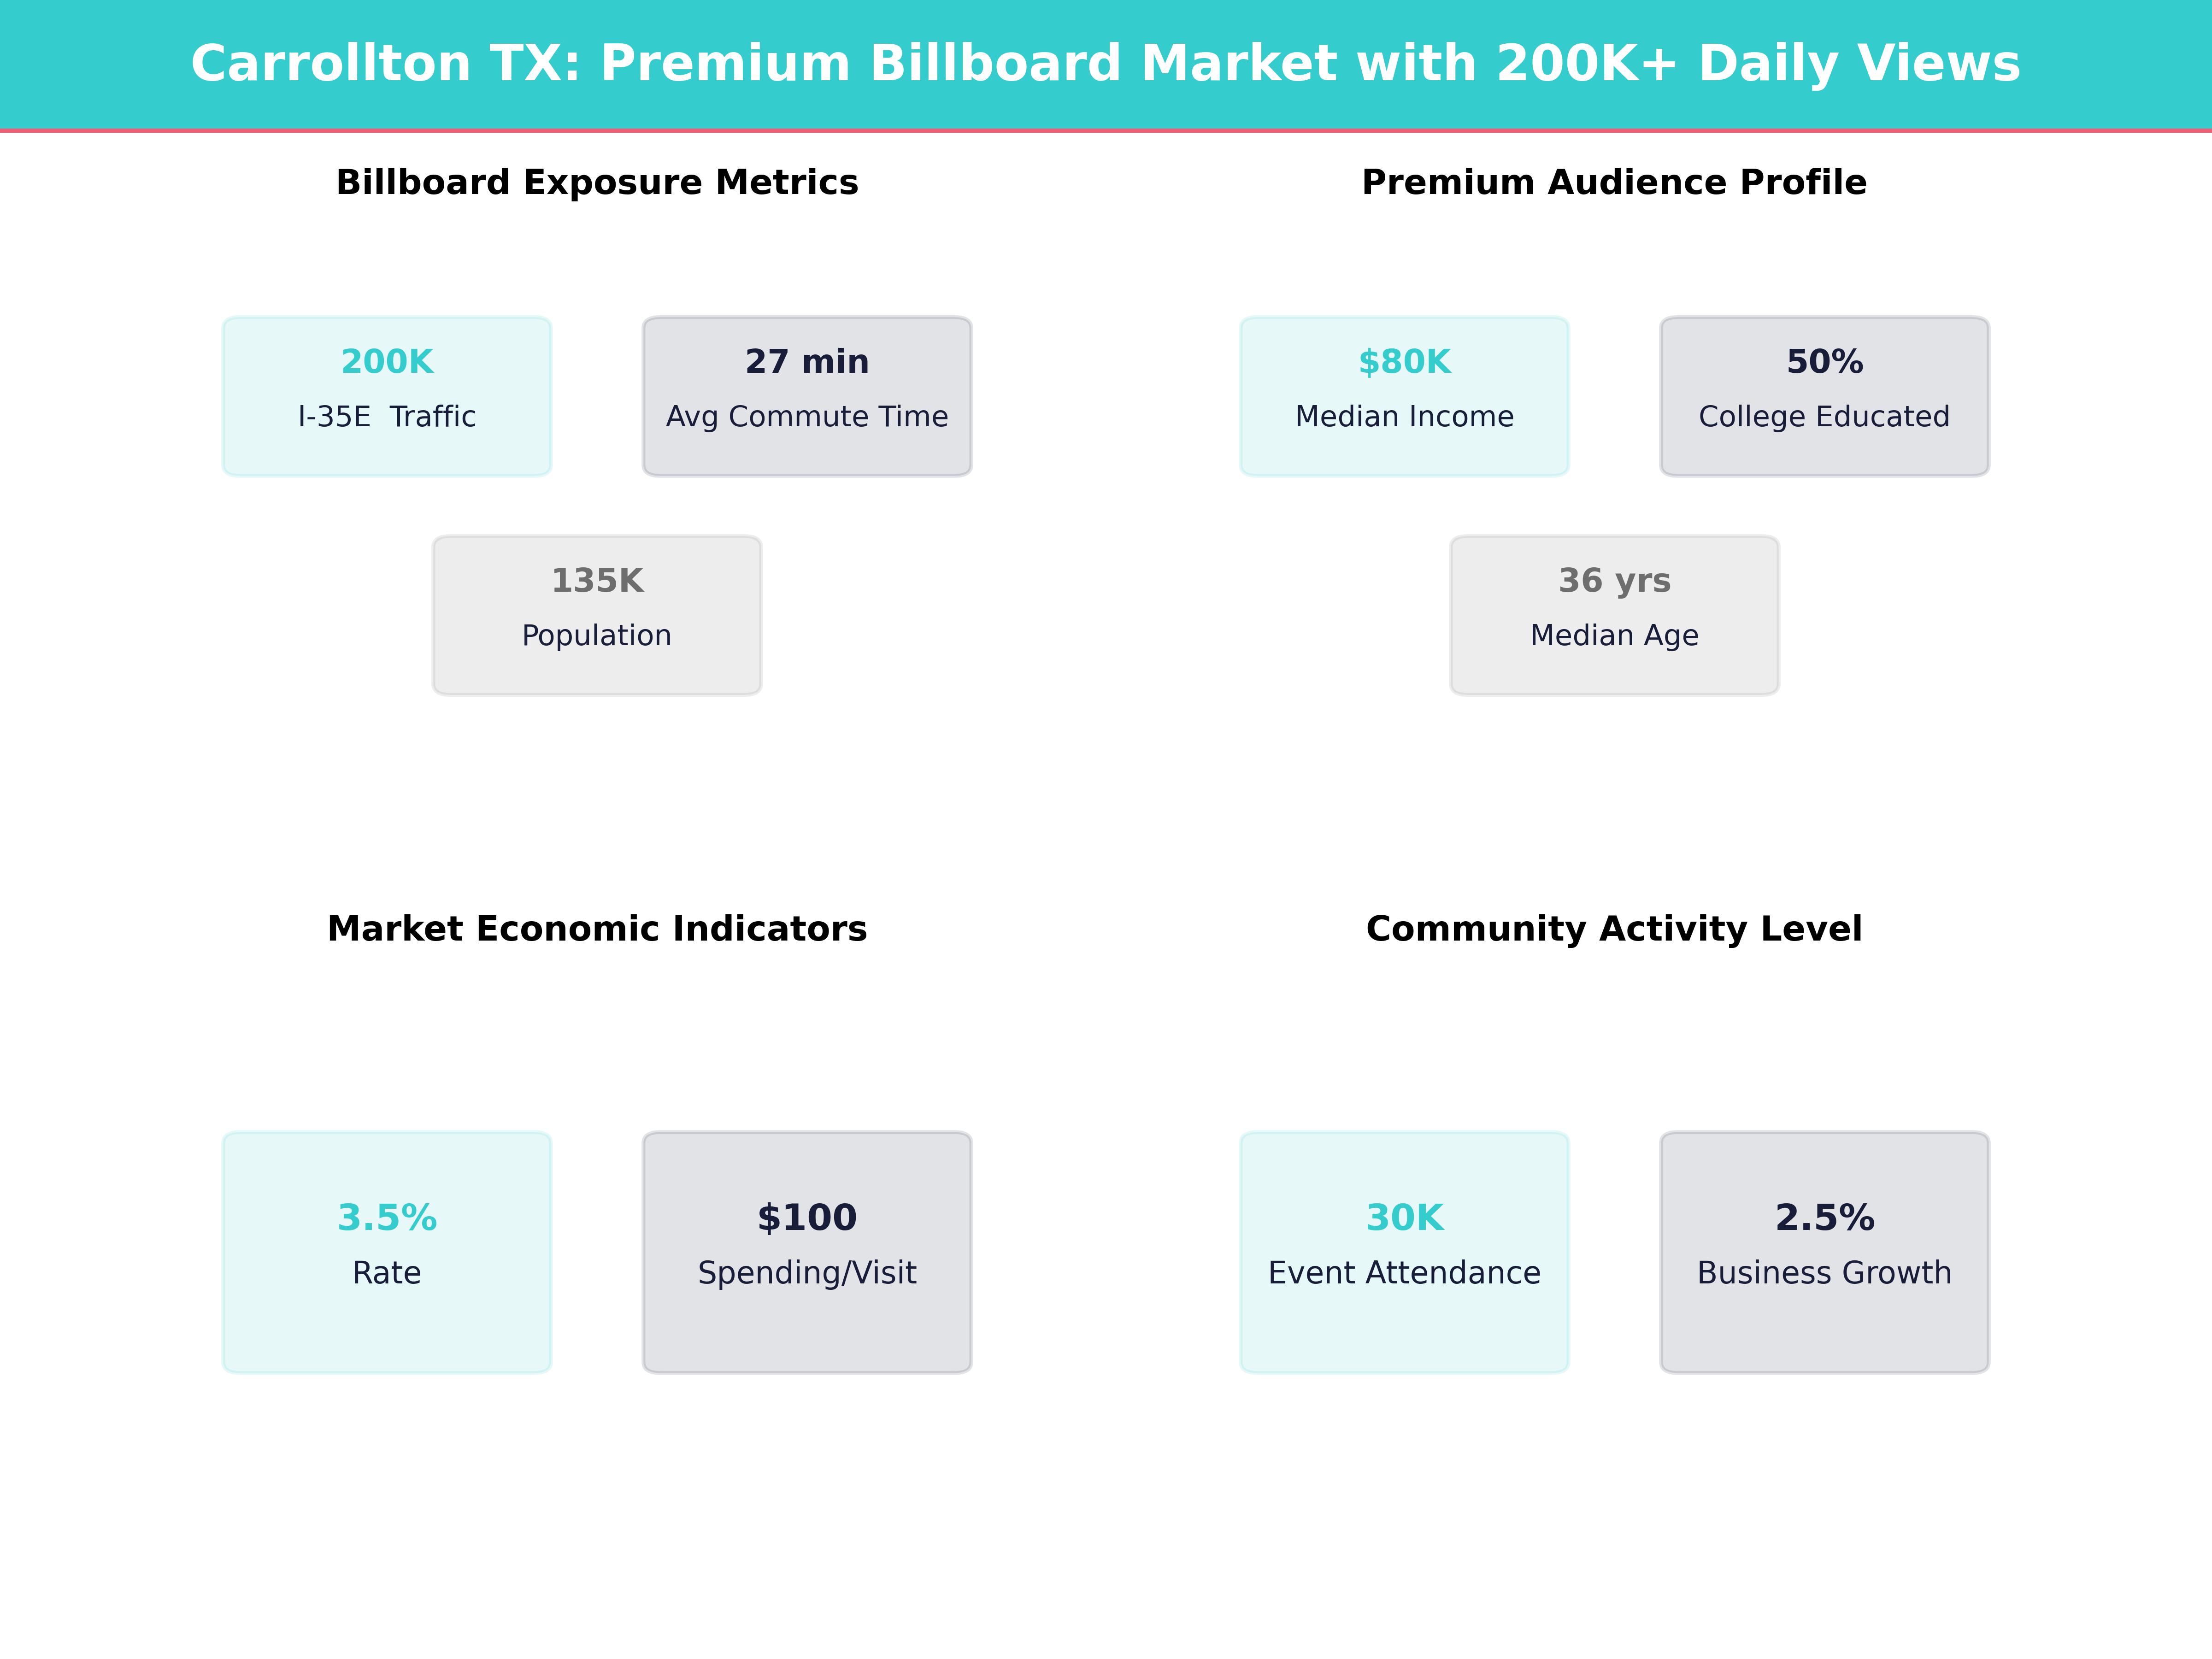Click the Community Activity Level heading

pos(1614,928)
